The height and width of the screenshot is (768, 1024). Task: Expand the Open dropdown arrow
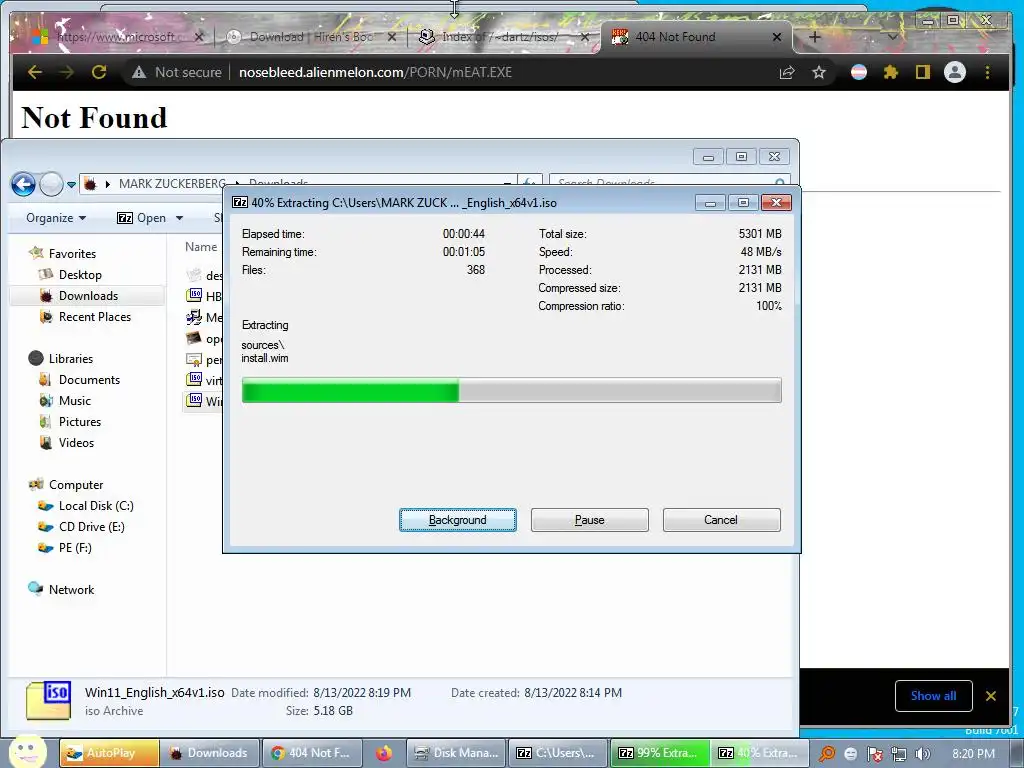click(x=180, y=217)
